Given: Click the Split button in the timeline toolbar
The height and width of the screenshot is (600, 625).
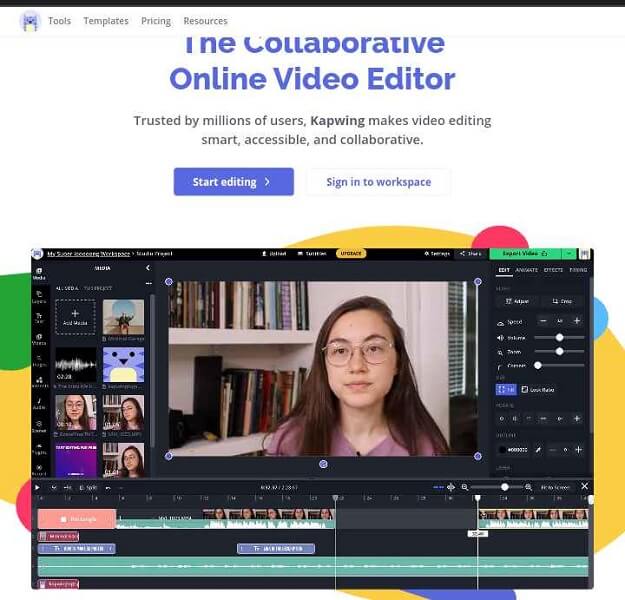Looking at the screenshot, I should click(x=88, y=488).
